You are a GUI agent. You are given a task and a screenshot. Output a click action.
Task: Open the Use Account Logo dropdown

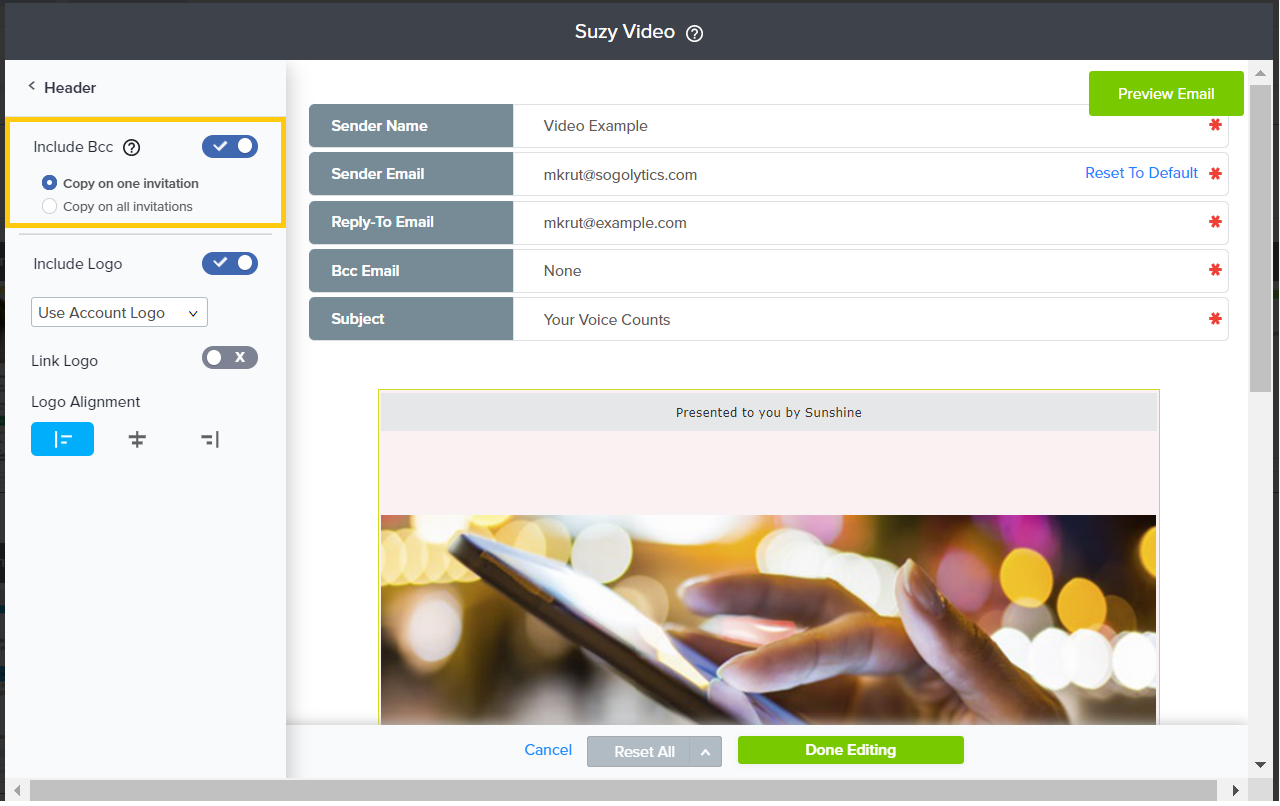[119, 313]
